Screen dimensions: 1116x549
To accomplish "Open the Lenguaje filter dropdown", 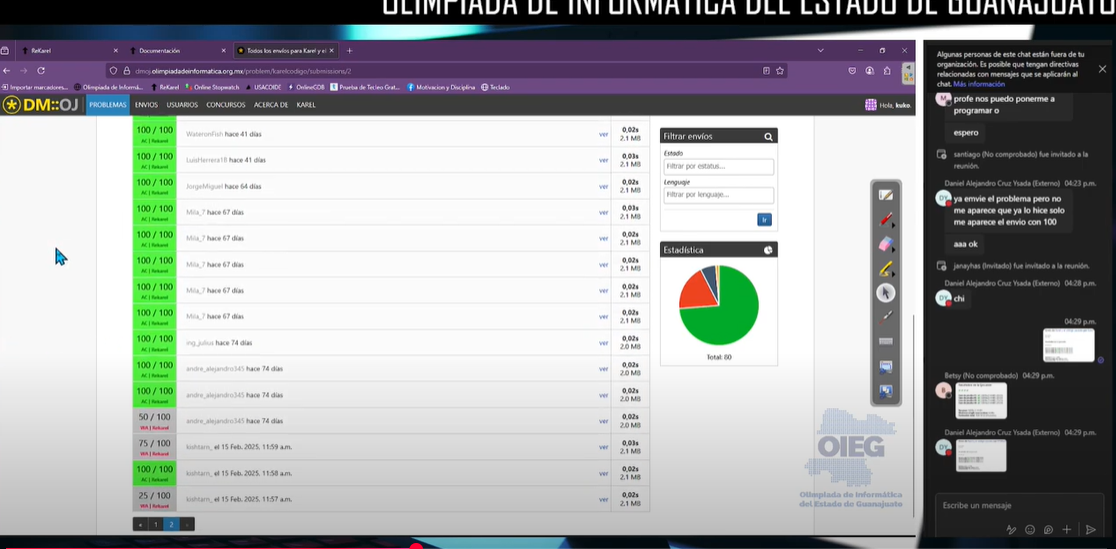I will [718, 195].
